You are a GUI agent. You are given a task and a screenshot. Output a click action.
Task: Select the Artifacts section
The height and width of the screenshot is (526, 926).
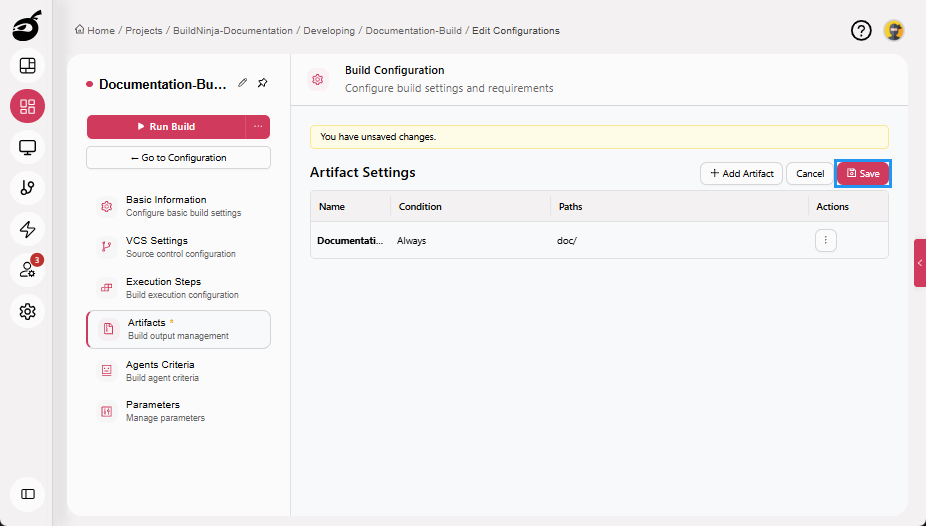[x=178, y=329]
